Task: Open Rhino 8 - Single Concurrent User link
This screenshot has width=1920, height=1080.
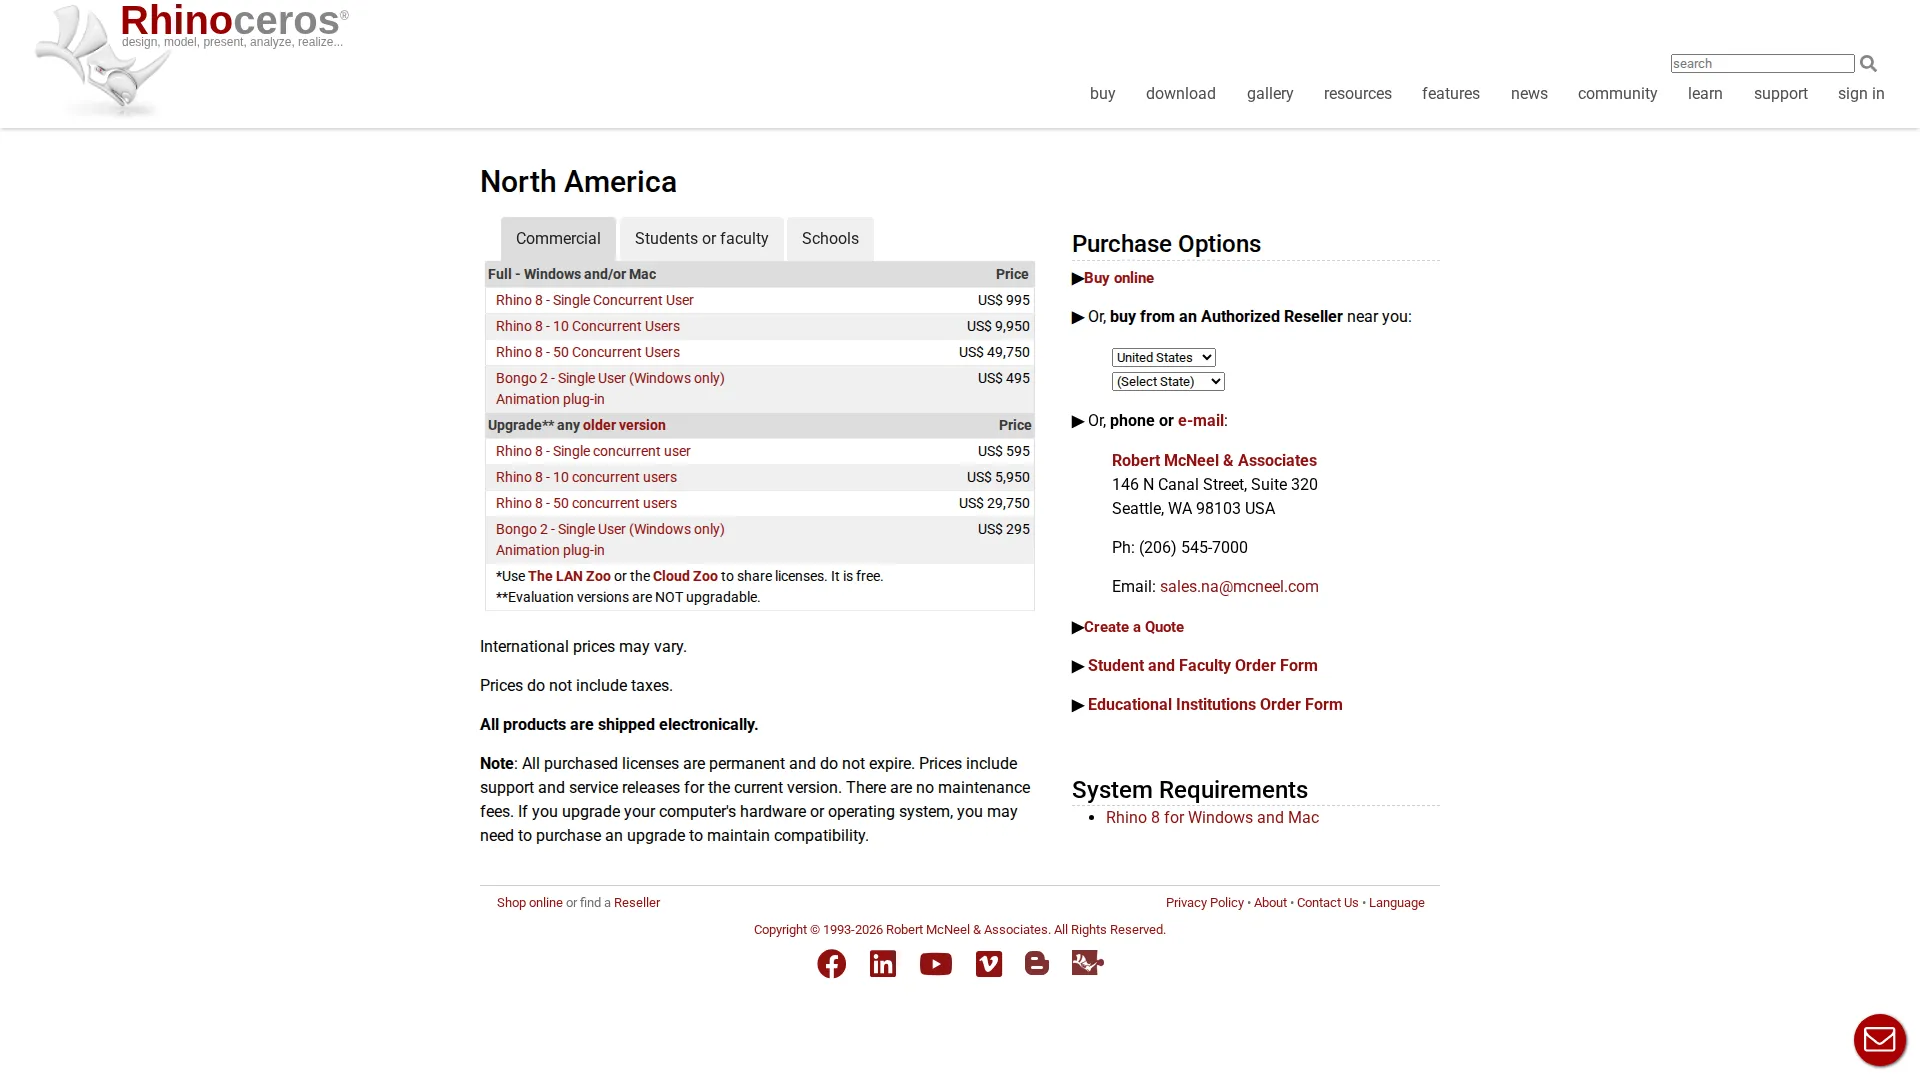Action: (x=594, y=300)
